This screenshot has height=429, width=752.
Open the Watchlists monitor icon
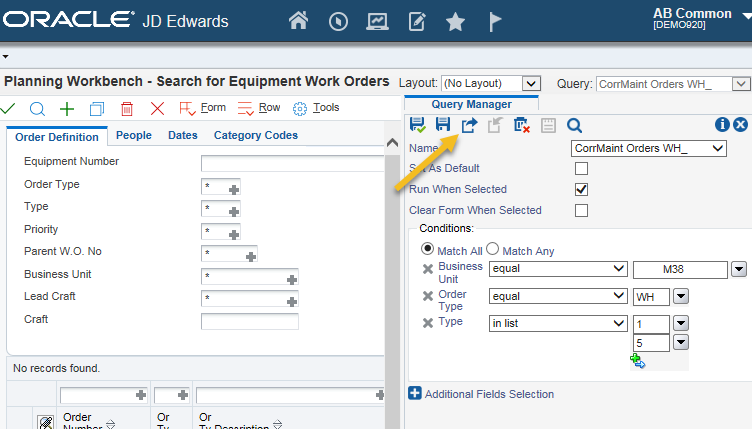tap(377, 22)
